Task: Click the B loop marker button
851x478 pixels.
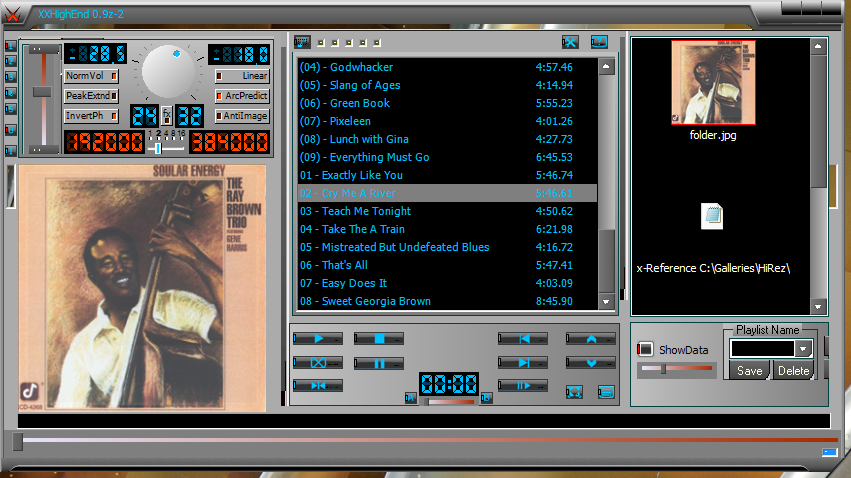Action: coord(486,398)
